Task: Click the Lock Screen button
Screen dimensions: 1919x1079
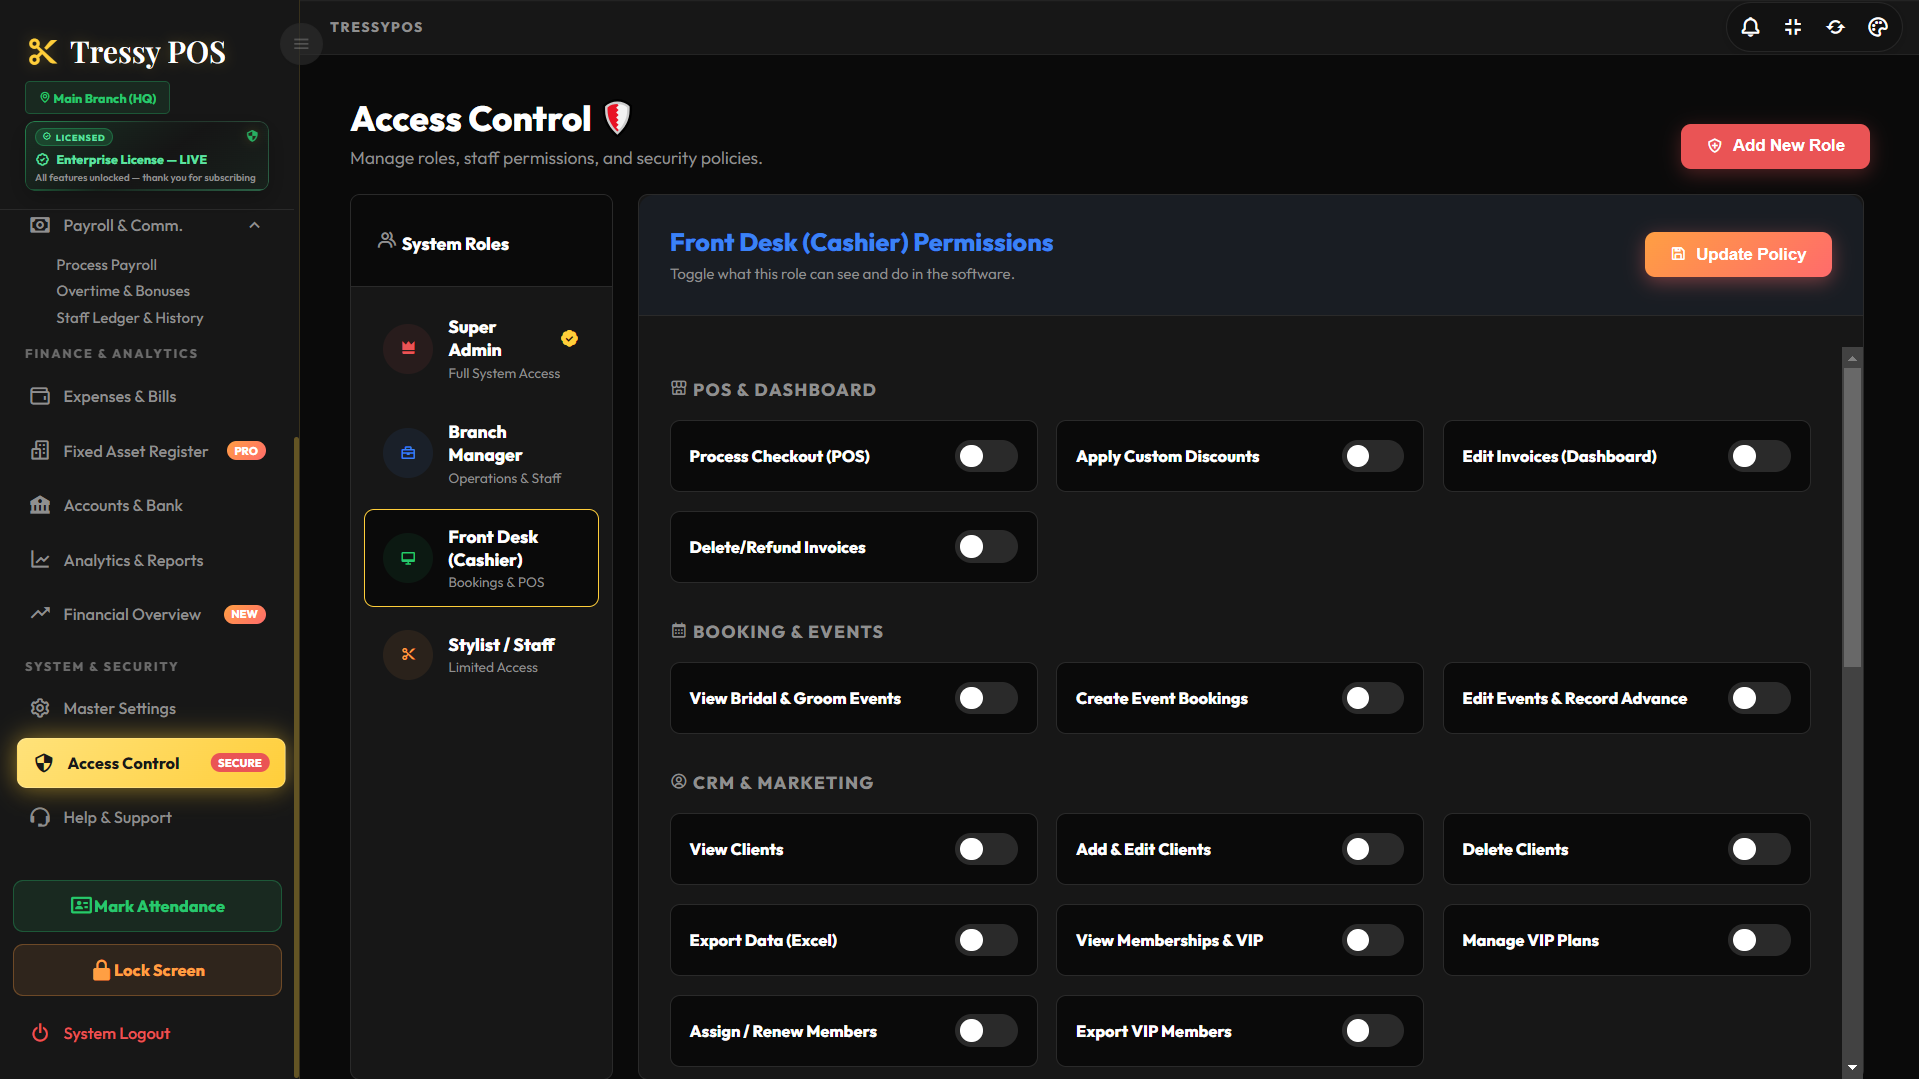Action: pyautogui.click(x=147, y=970)
